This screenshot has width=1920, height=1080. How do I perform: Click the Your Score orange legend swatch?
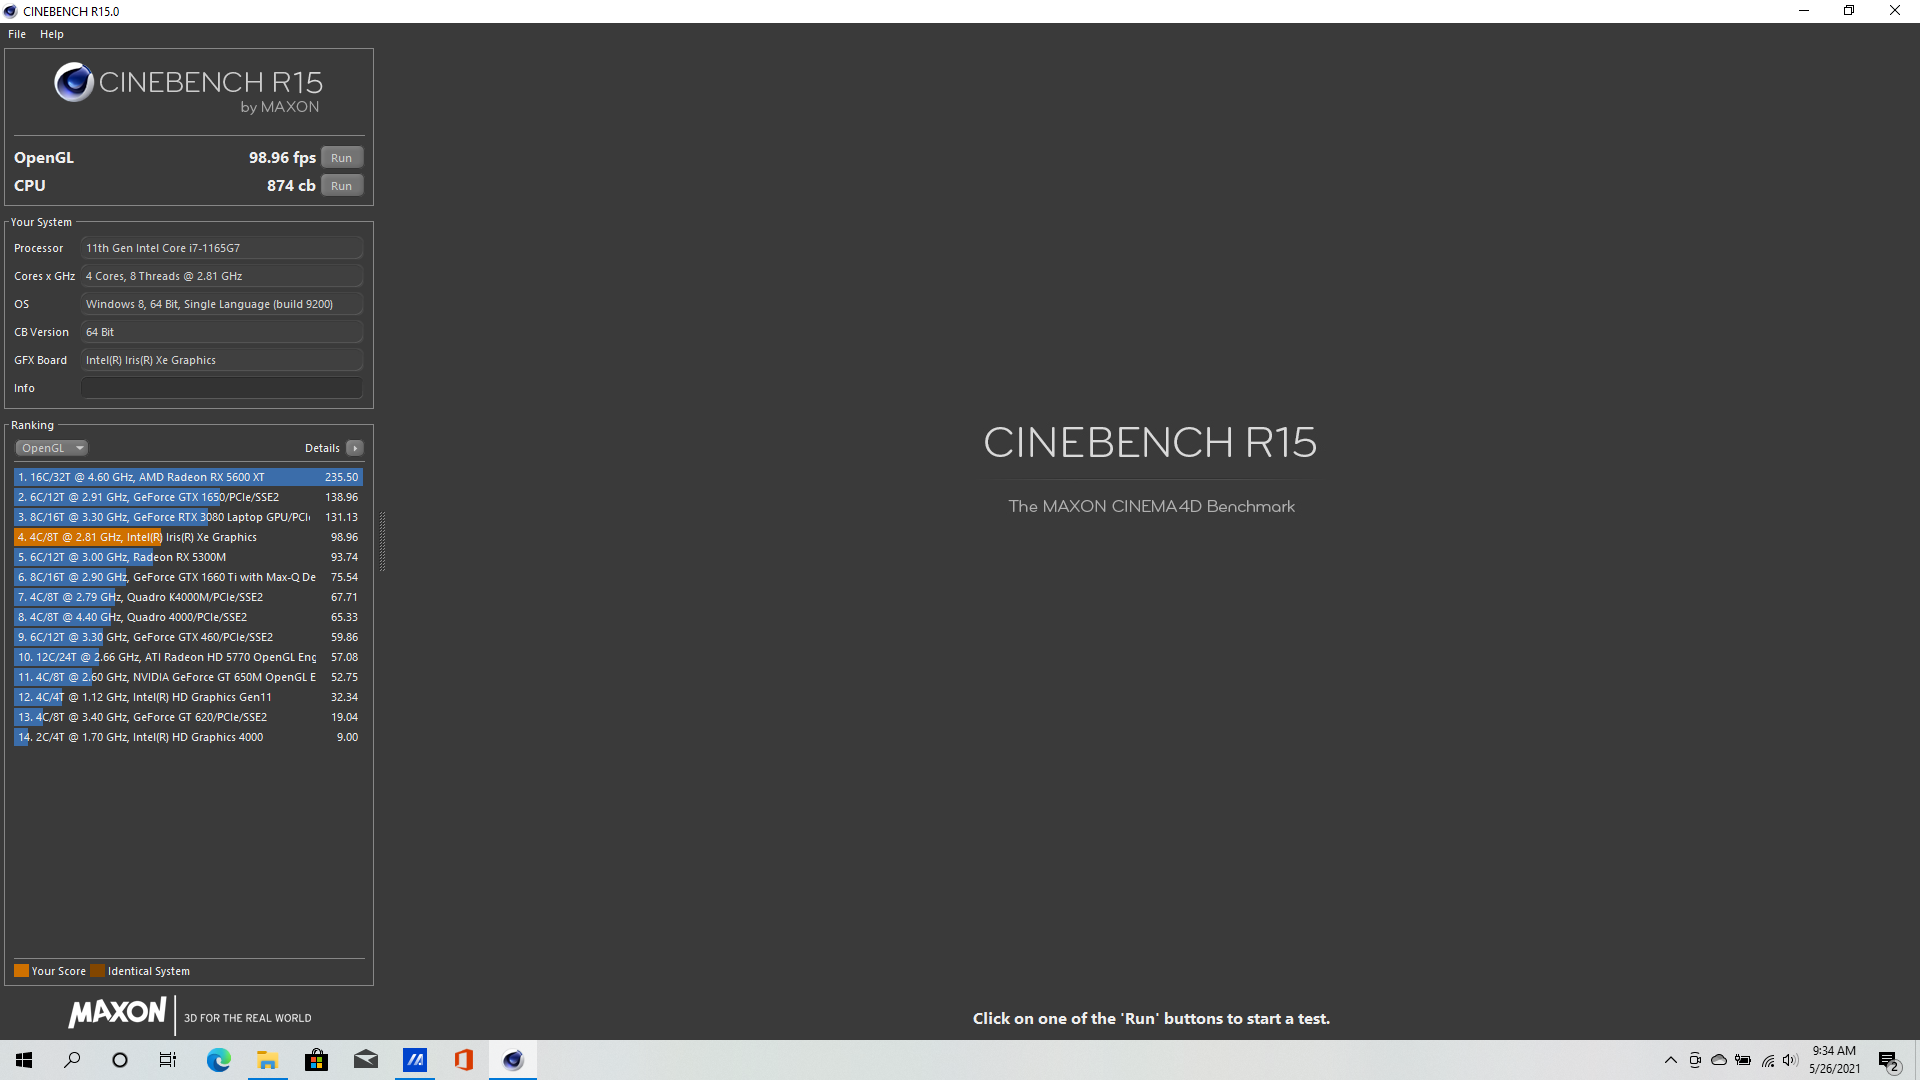(21, 971)
